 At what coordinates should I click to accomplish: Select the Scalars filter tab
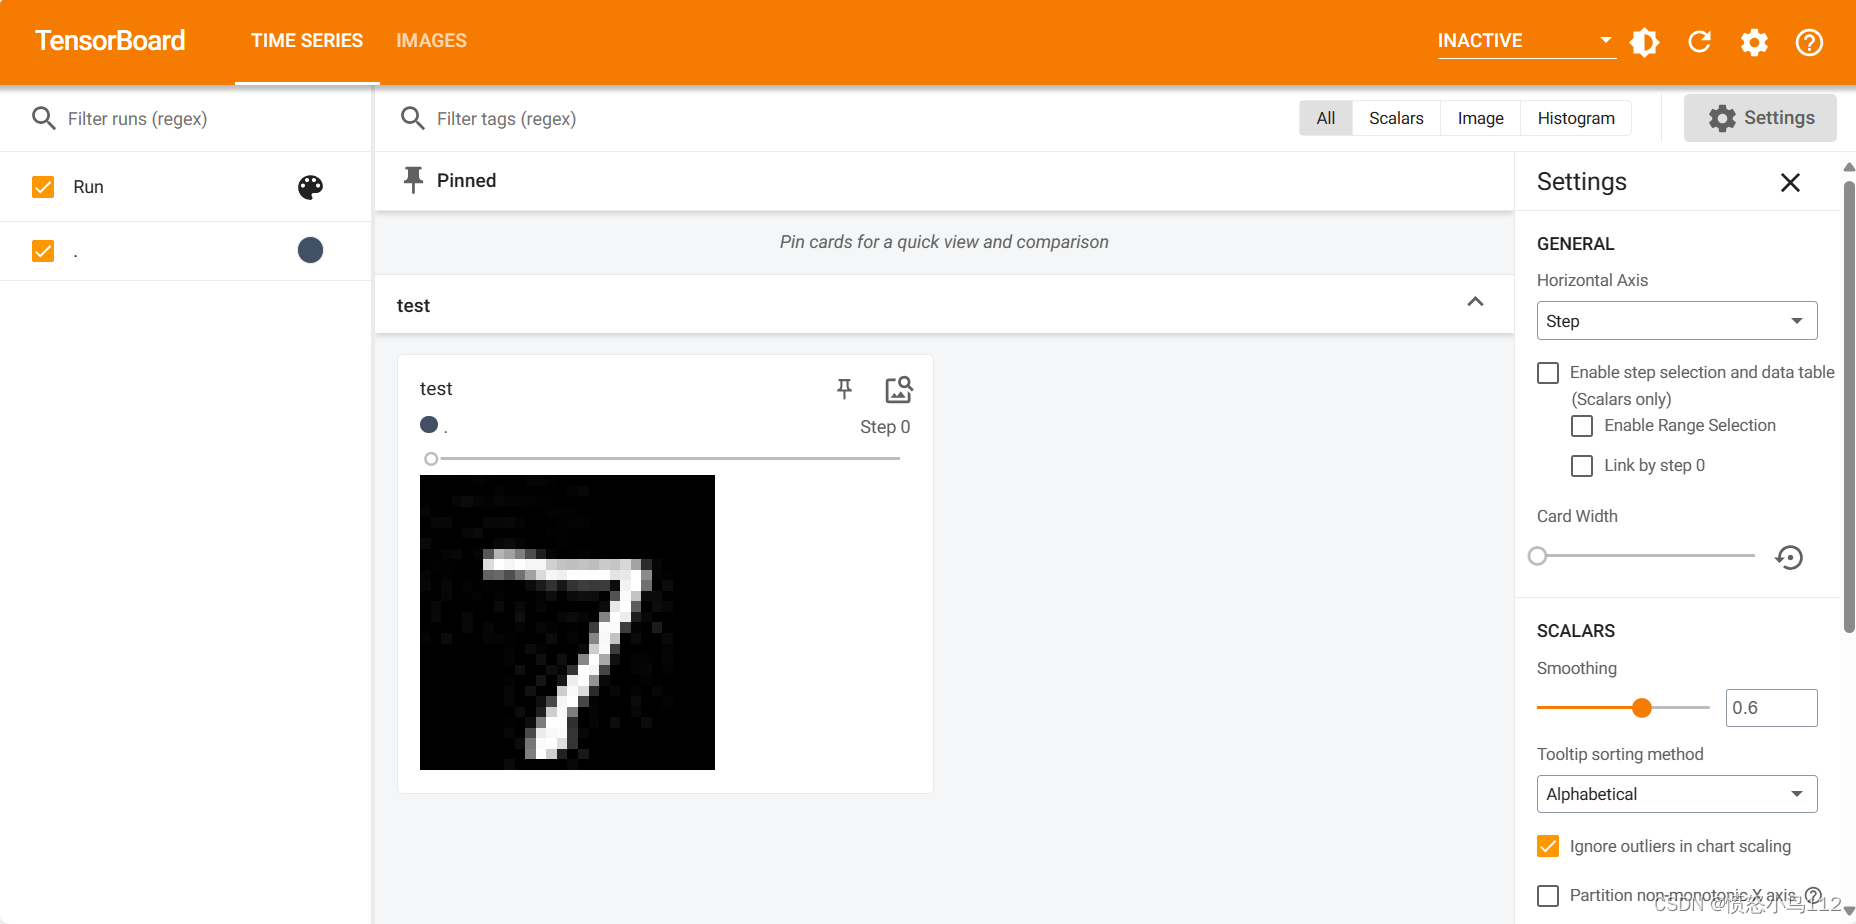click(x=1396, y=118)
